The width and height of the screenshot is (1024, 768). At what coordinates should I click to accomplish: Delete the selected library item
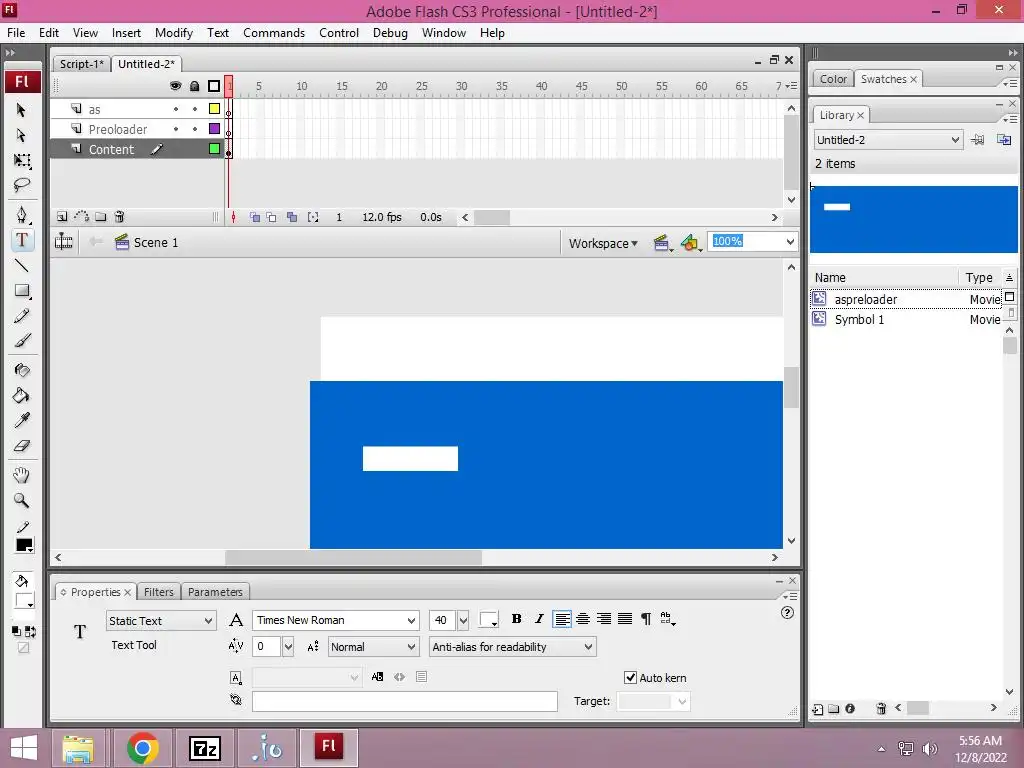click(881, 709)
